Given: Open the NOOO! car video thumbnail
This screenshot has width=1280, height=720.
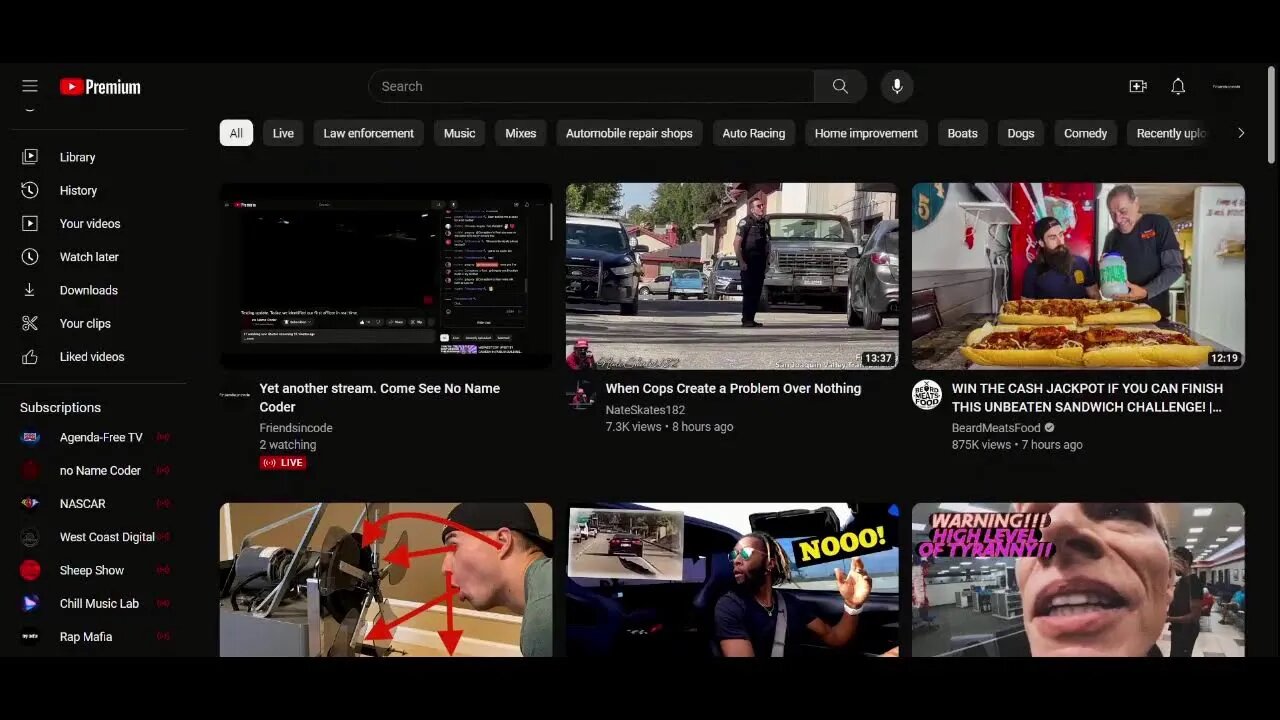Looking at the screenshot, I should [732, 580].
